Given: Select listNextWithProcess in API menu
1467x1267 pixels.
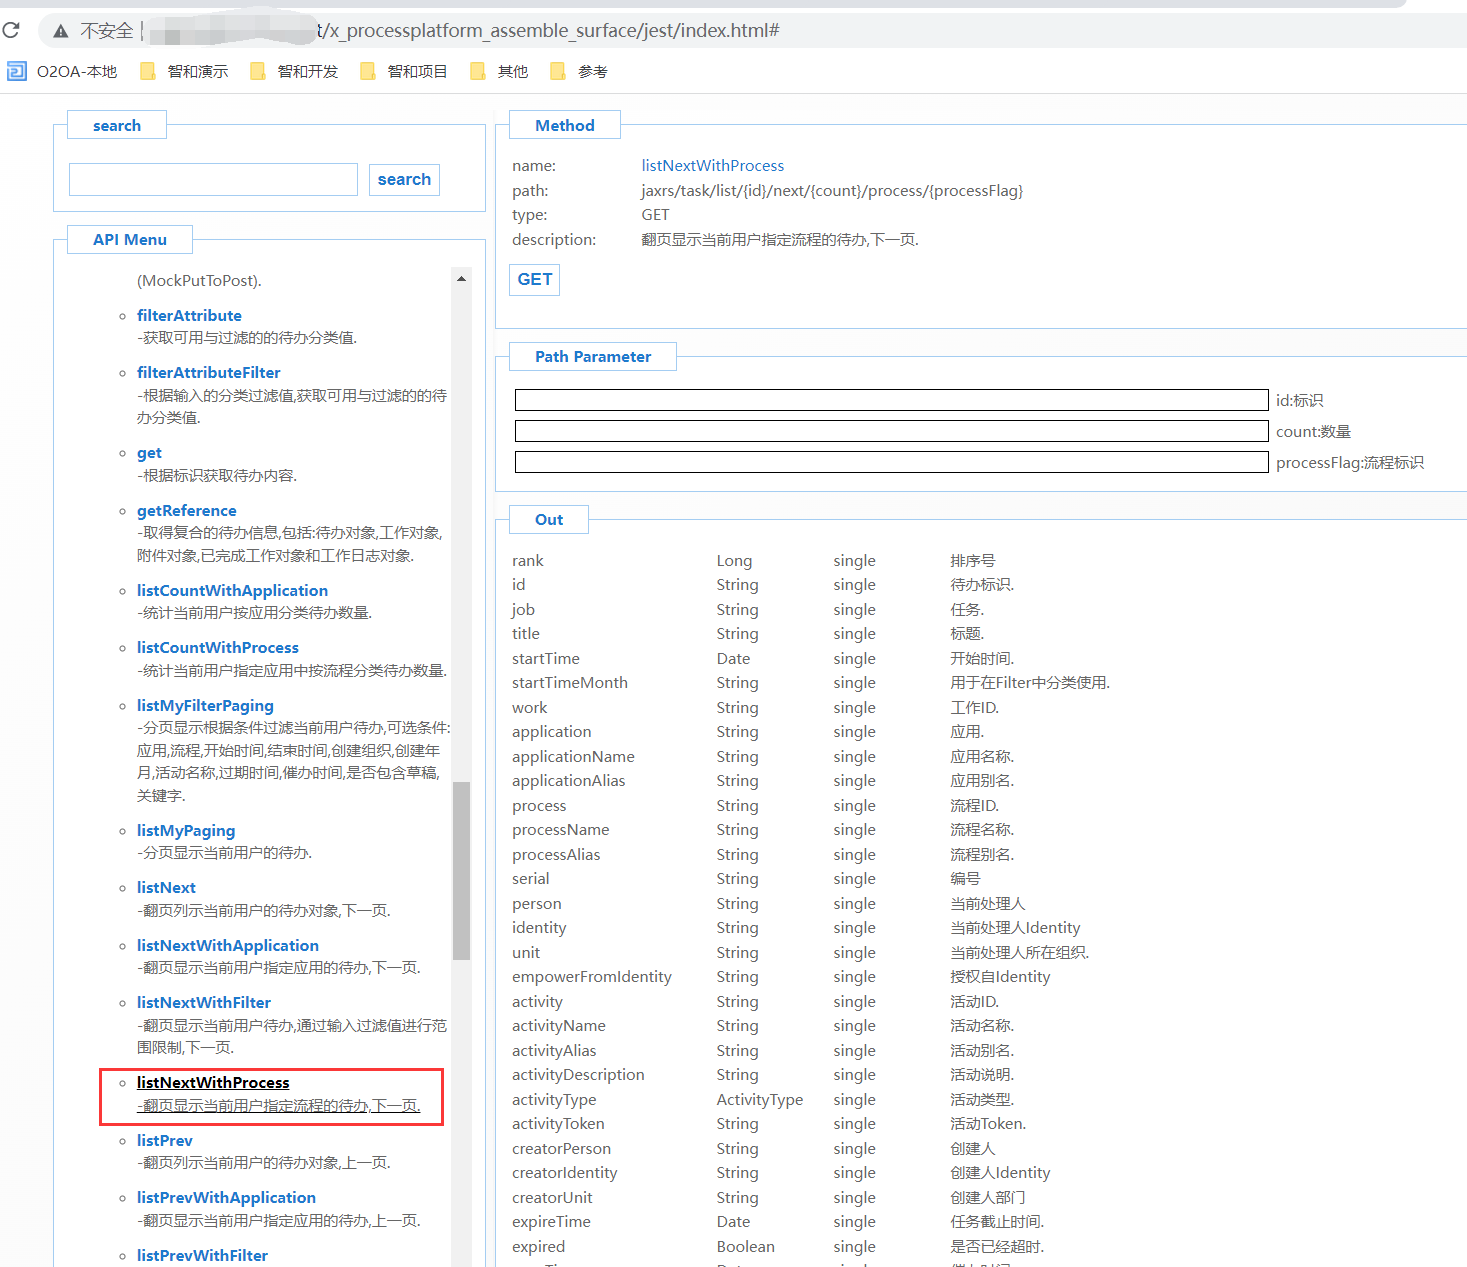Looking at the screenshot, I should [x=213, y=1082].
